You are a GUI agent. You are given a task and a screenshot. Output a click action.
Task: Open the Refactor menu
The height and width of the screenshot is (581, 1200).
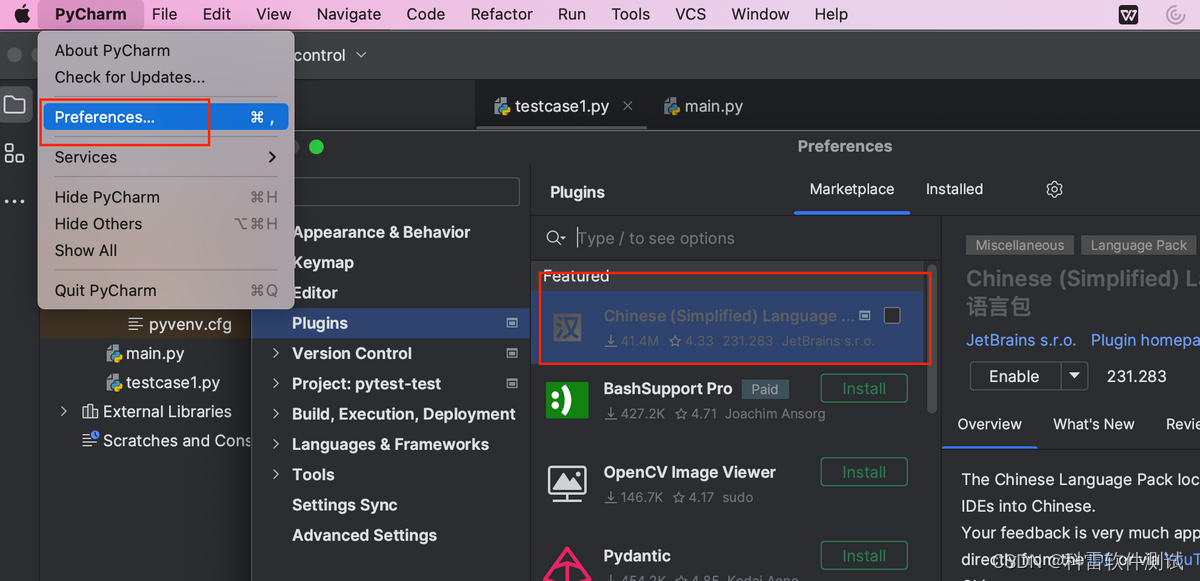pos(501,14)
